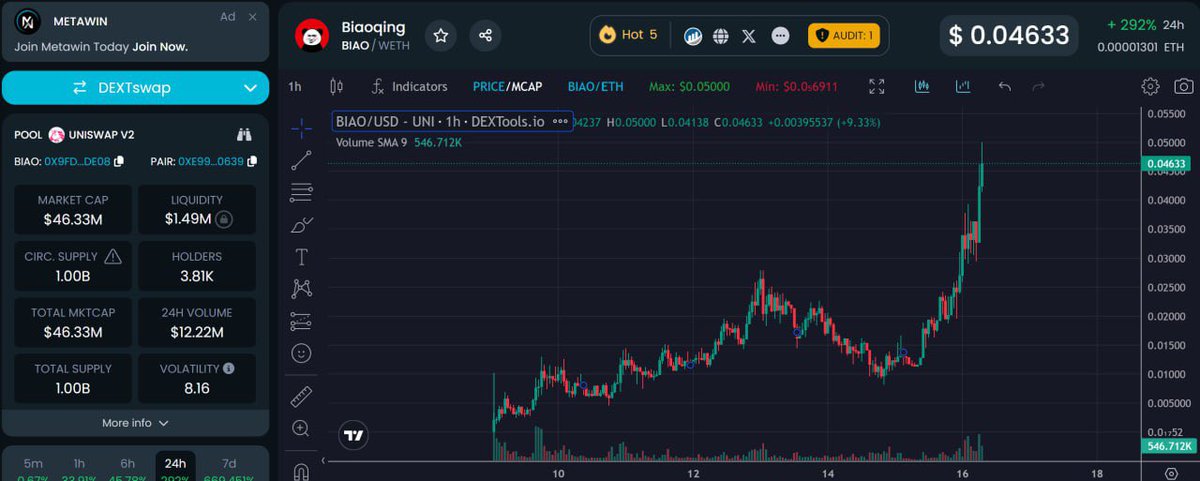The width and height of the screenshot is (1200, 481).
Task: Redo the last chart action
Action: coord(1038,87)
